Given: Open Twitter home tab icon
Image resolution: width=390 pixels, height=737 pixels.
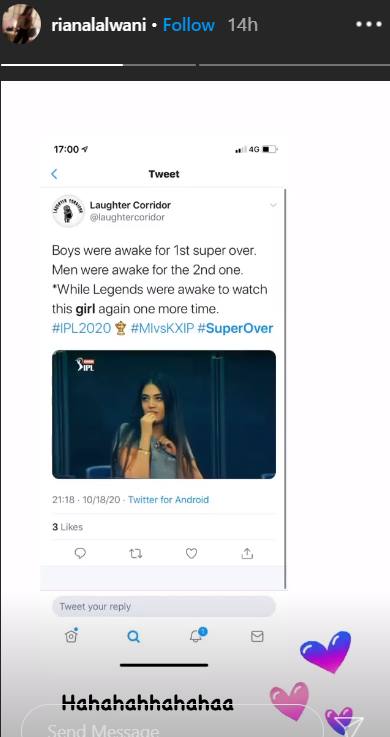Looking at the screenshot, I should pyautogui.click(x=71, y=636).
